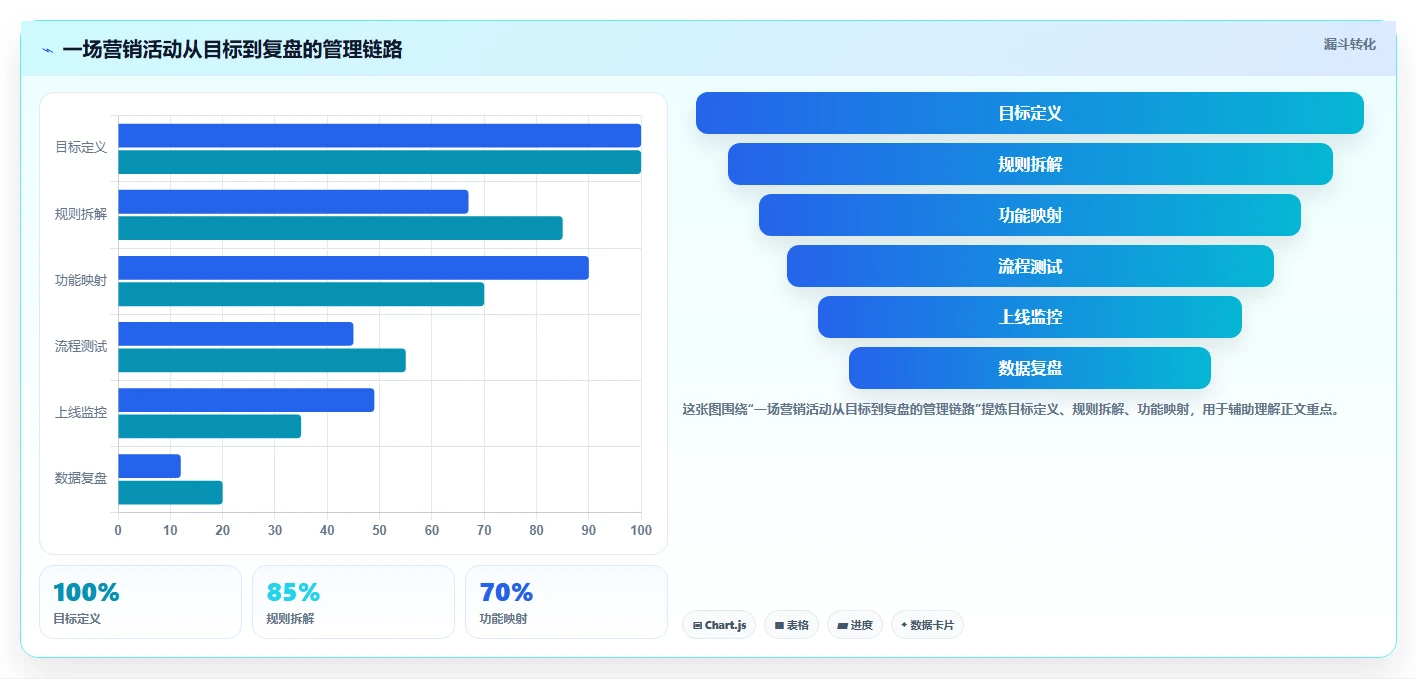Click the 70% 功能映射 stat card
Viewport: 1417px width, 679px height.
566,602
